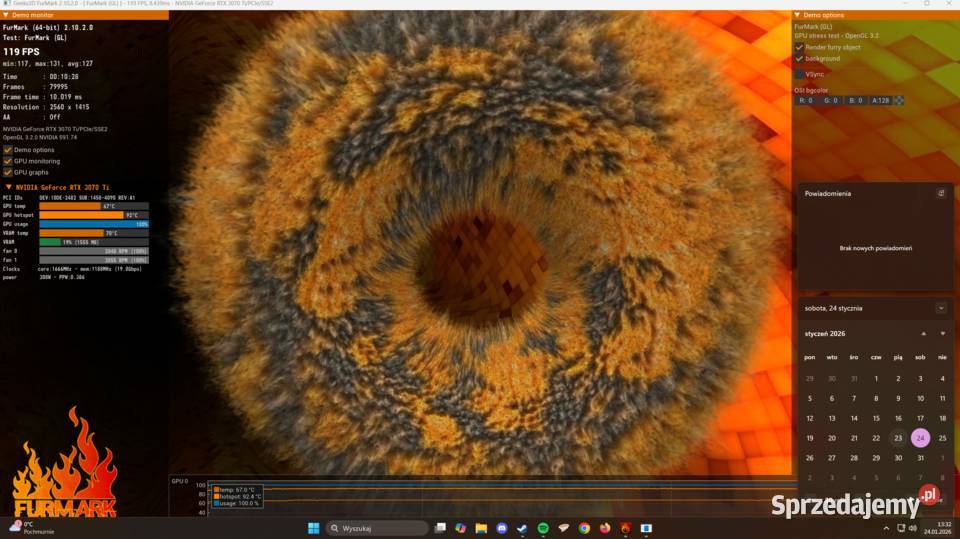The width and height of the screenshot is (960, 539).
Task: Switch to FurMark taskbar icon
Action: [x=625, y=528]
